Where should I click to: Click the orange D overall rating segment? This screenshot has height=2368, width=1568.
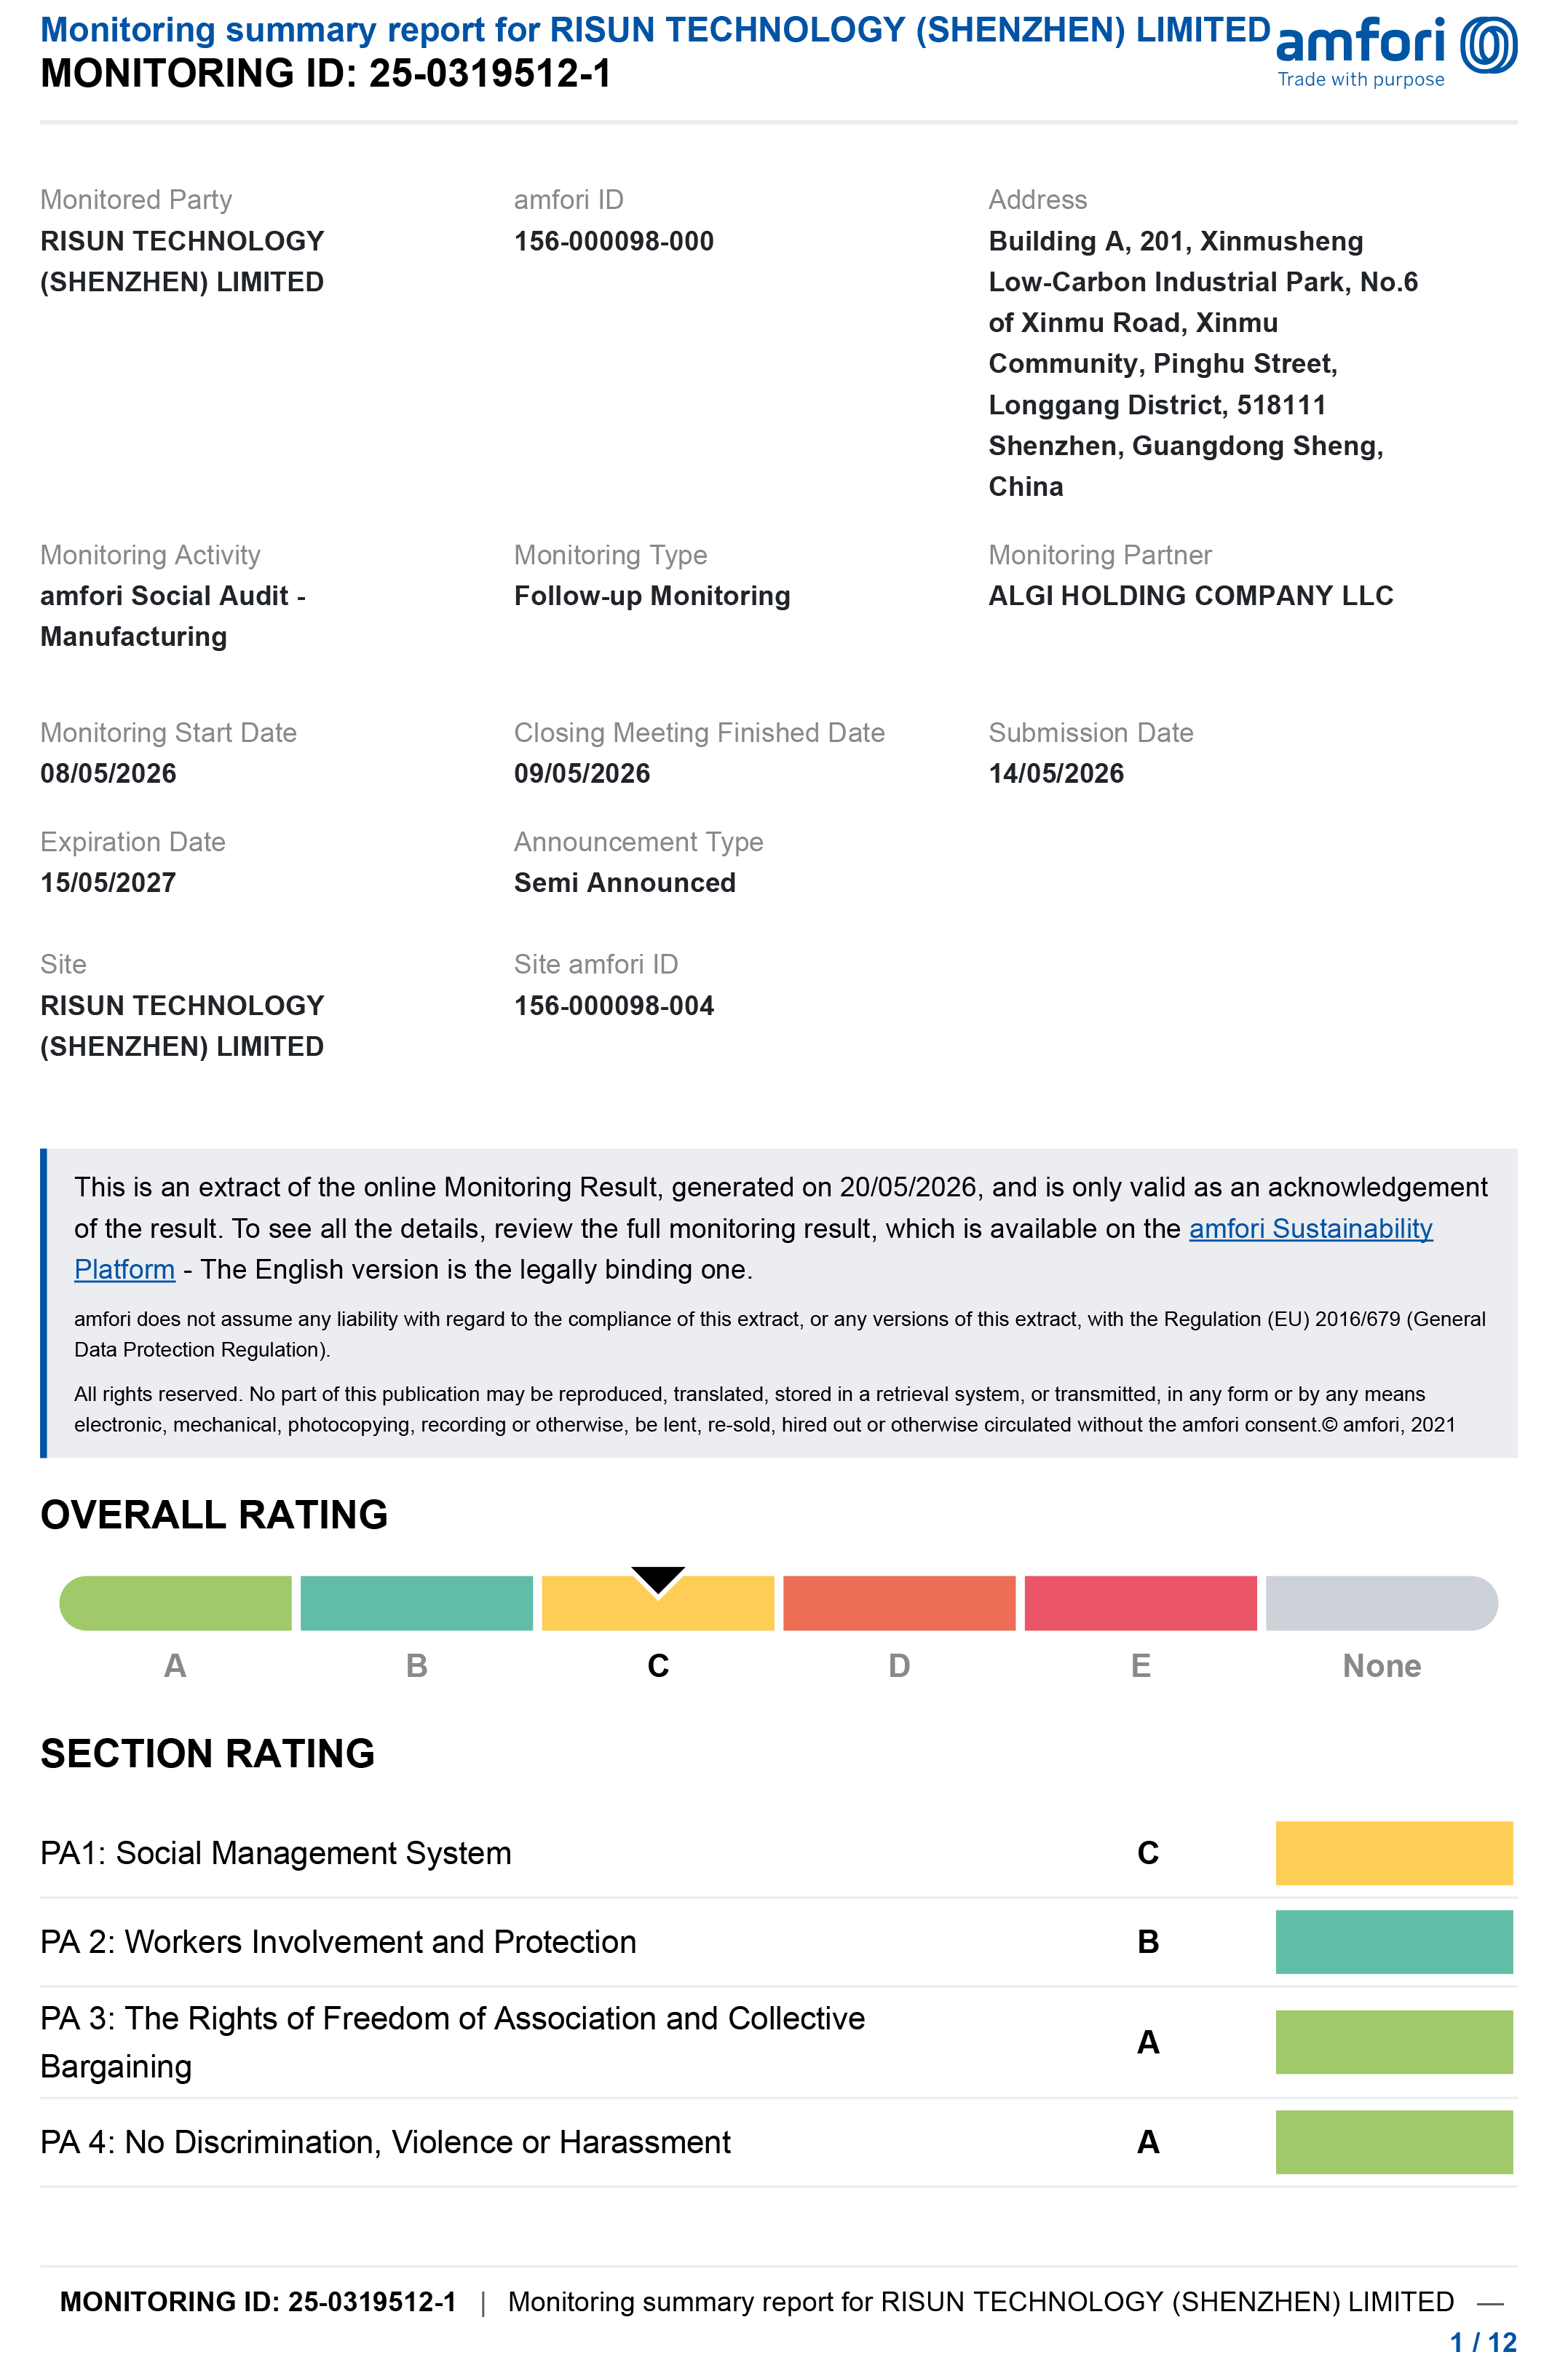click(x=899, y=1603)
